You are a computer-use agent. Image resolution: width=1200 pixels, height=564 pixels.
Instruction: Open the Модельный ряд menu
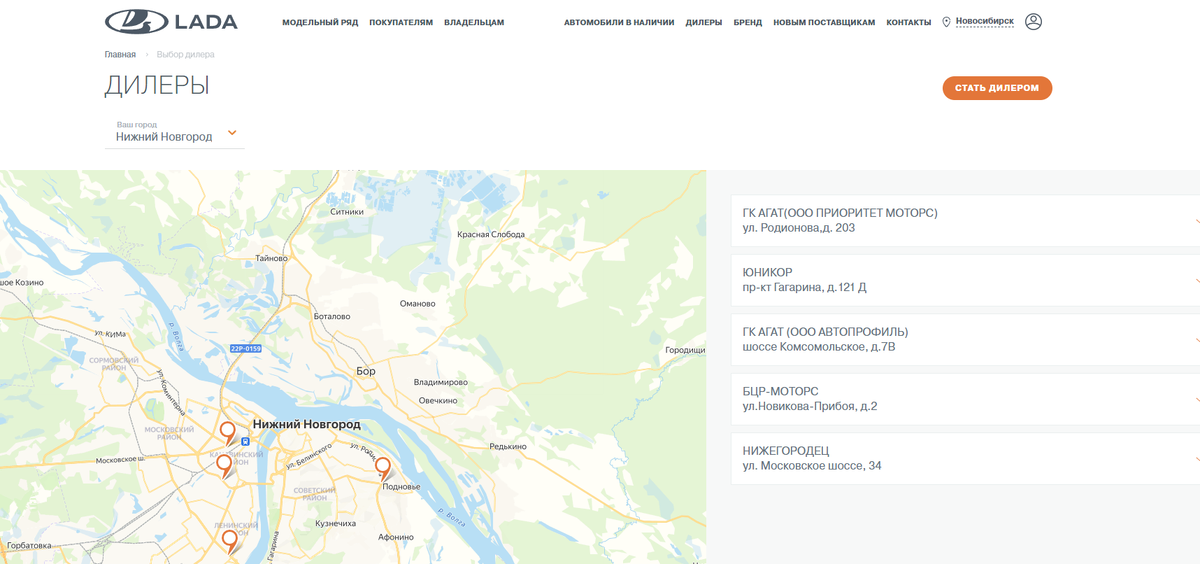(320, 22)
